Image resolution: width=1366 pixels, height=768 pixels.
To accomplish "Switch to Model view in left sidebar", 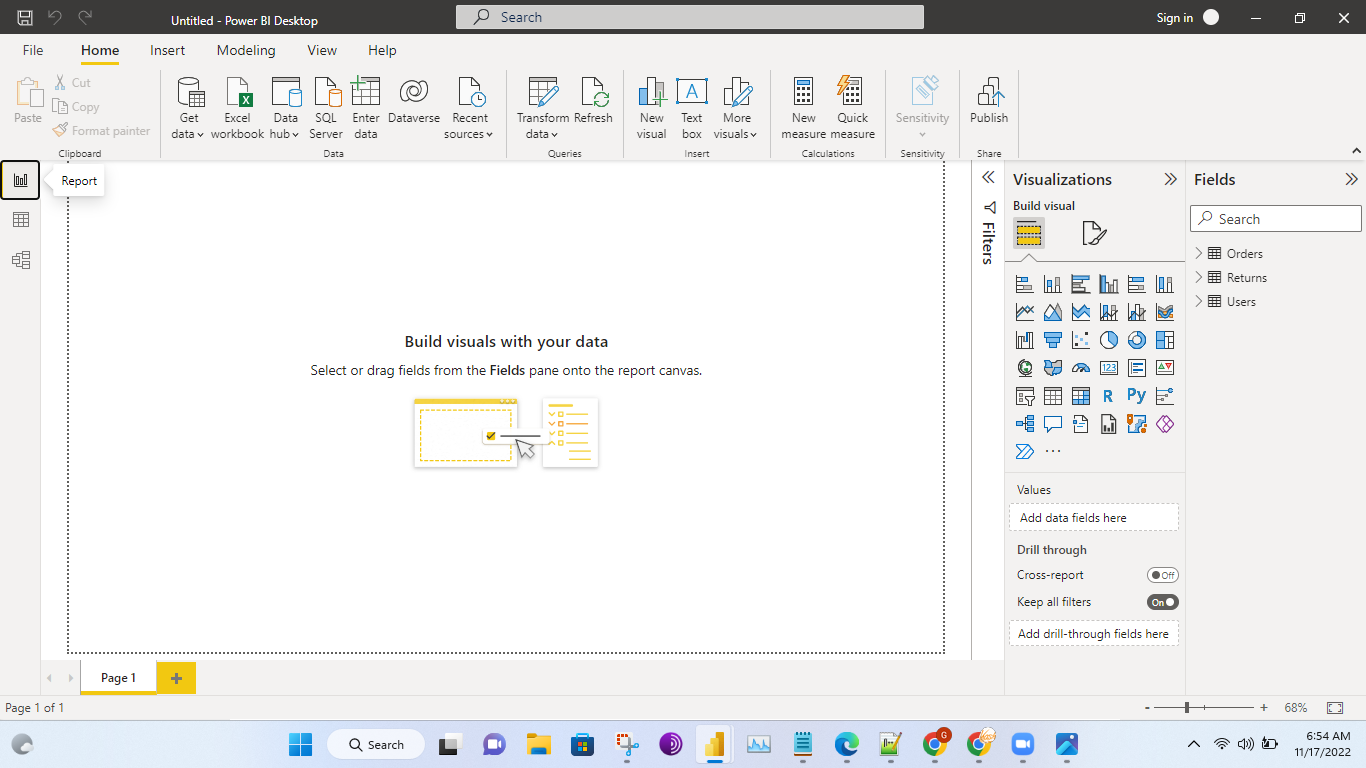I will (x=20, y=260).
